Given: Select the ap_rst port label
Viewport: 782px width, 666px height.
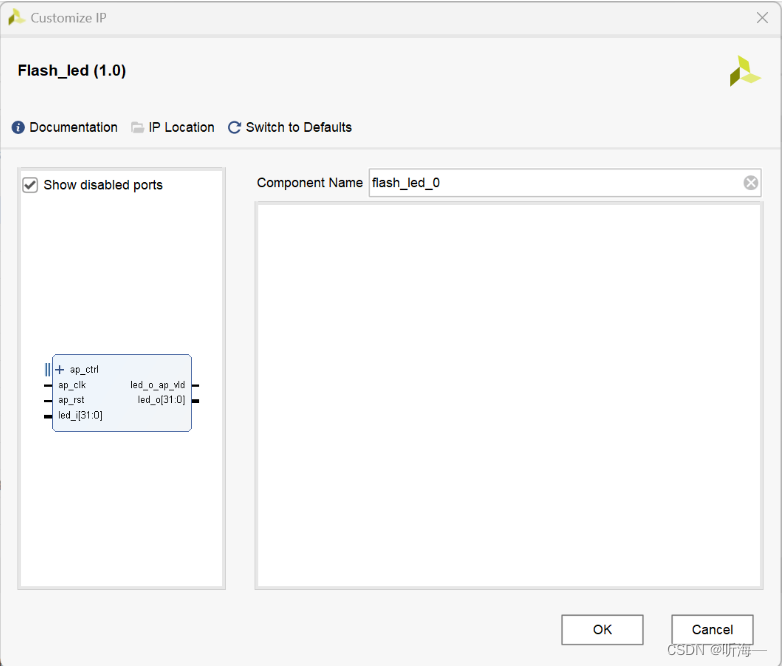Looking at the screenshot, I should coord(71,400).
